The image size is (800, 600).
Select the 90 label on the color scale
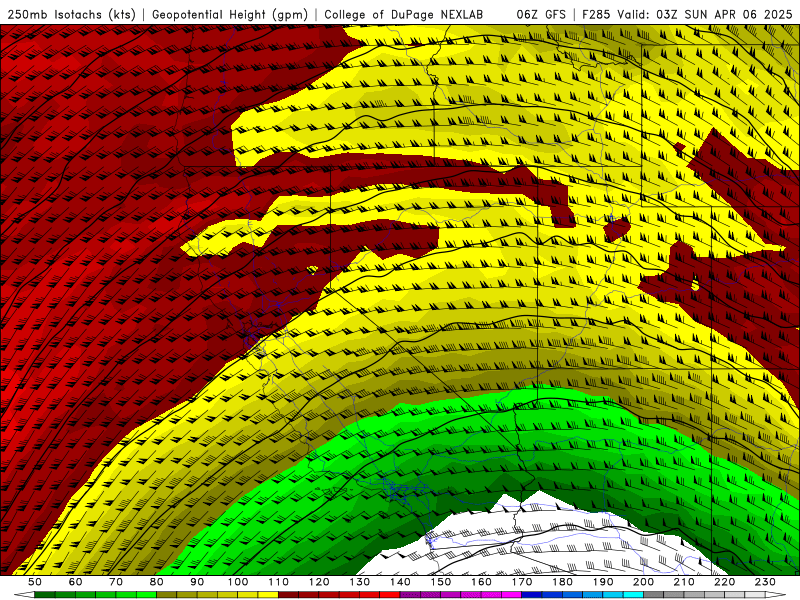tap(197, 582)
